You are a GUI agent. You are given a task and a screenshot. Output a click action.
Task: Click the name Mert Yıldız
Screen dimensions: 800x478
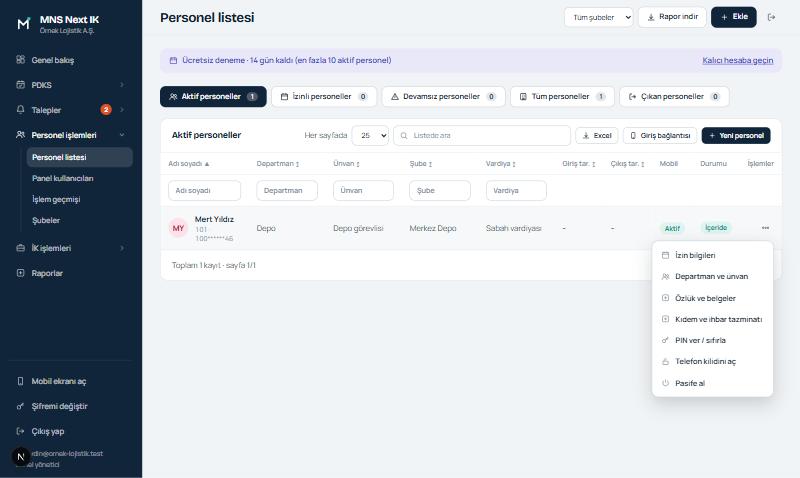pos(214,219)
